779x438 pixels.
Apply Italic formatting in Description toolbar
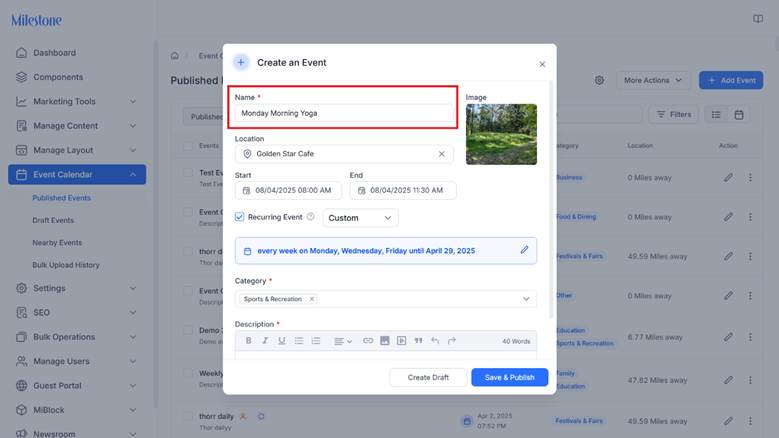(265, 341)
